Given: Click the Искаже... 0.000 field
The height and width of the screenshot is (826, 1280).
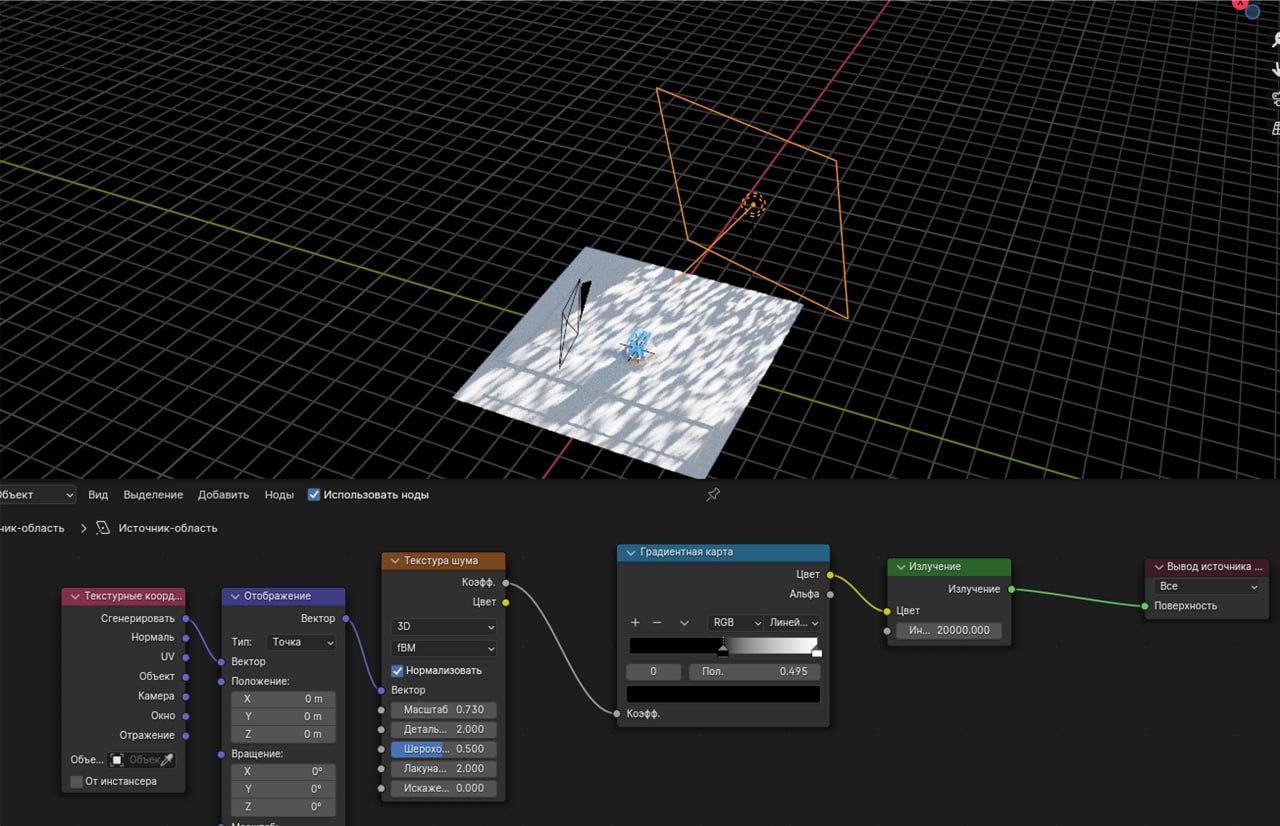Looking at the screenshot, I should pos(443,788).
